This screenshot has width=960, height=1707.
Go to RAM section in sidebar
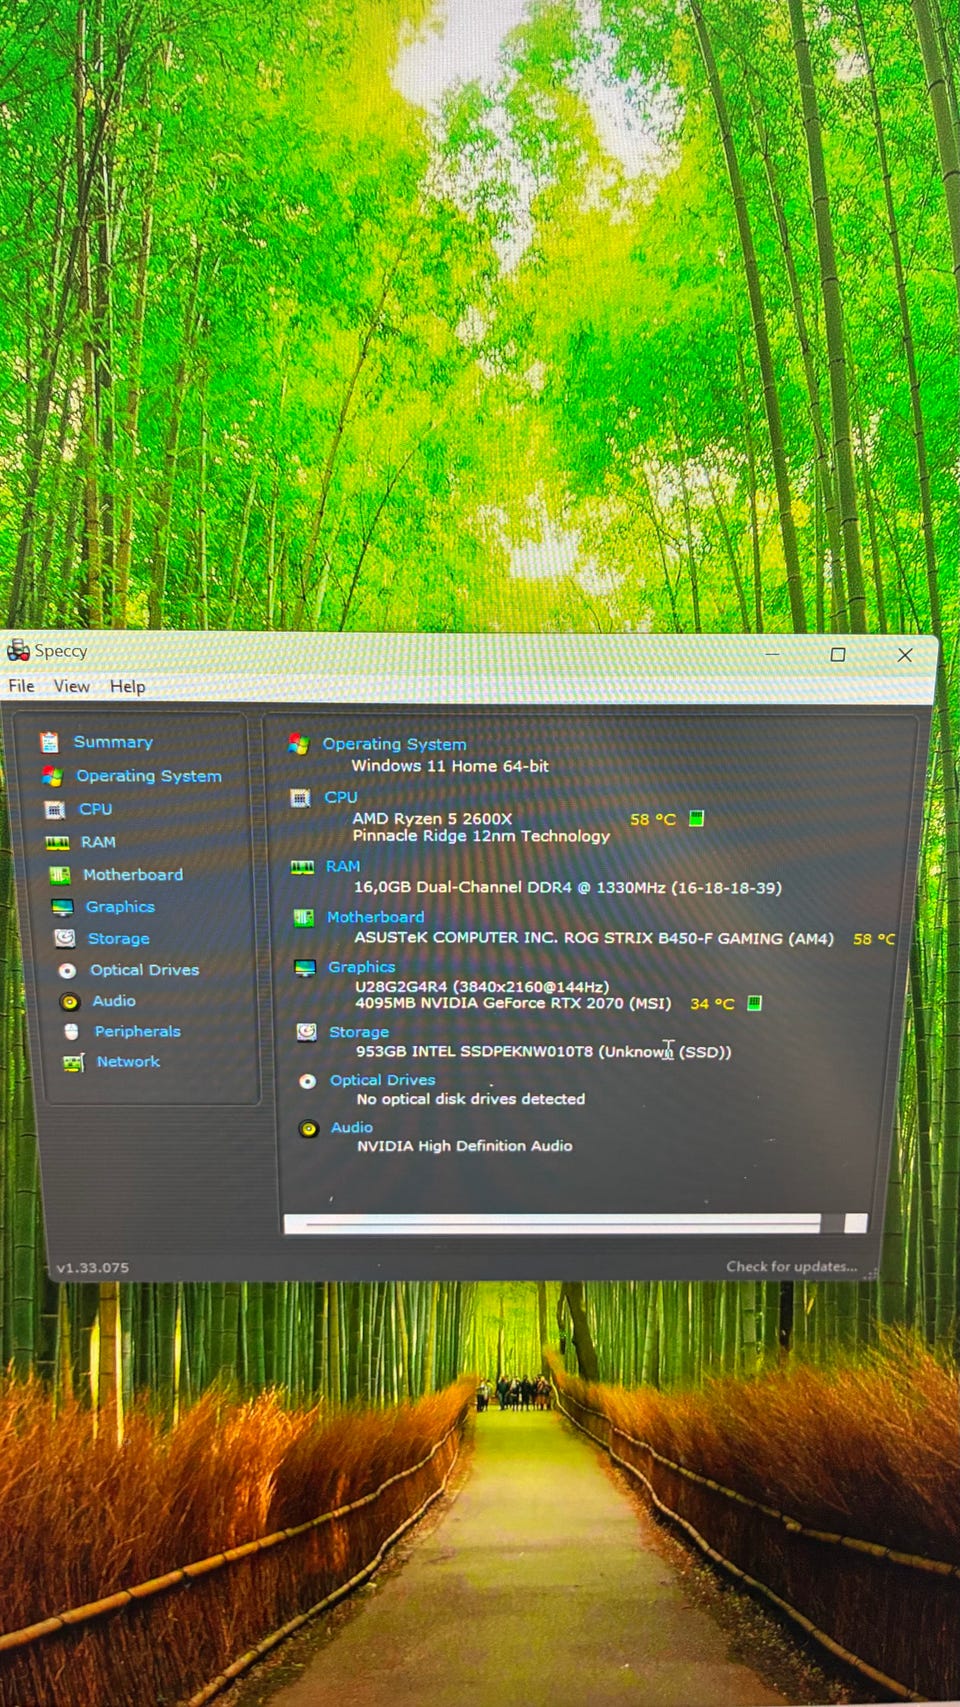pos(98,842)
